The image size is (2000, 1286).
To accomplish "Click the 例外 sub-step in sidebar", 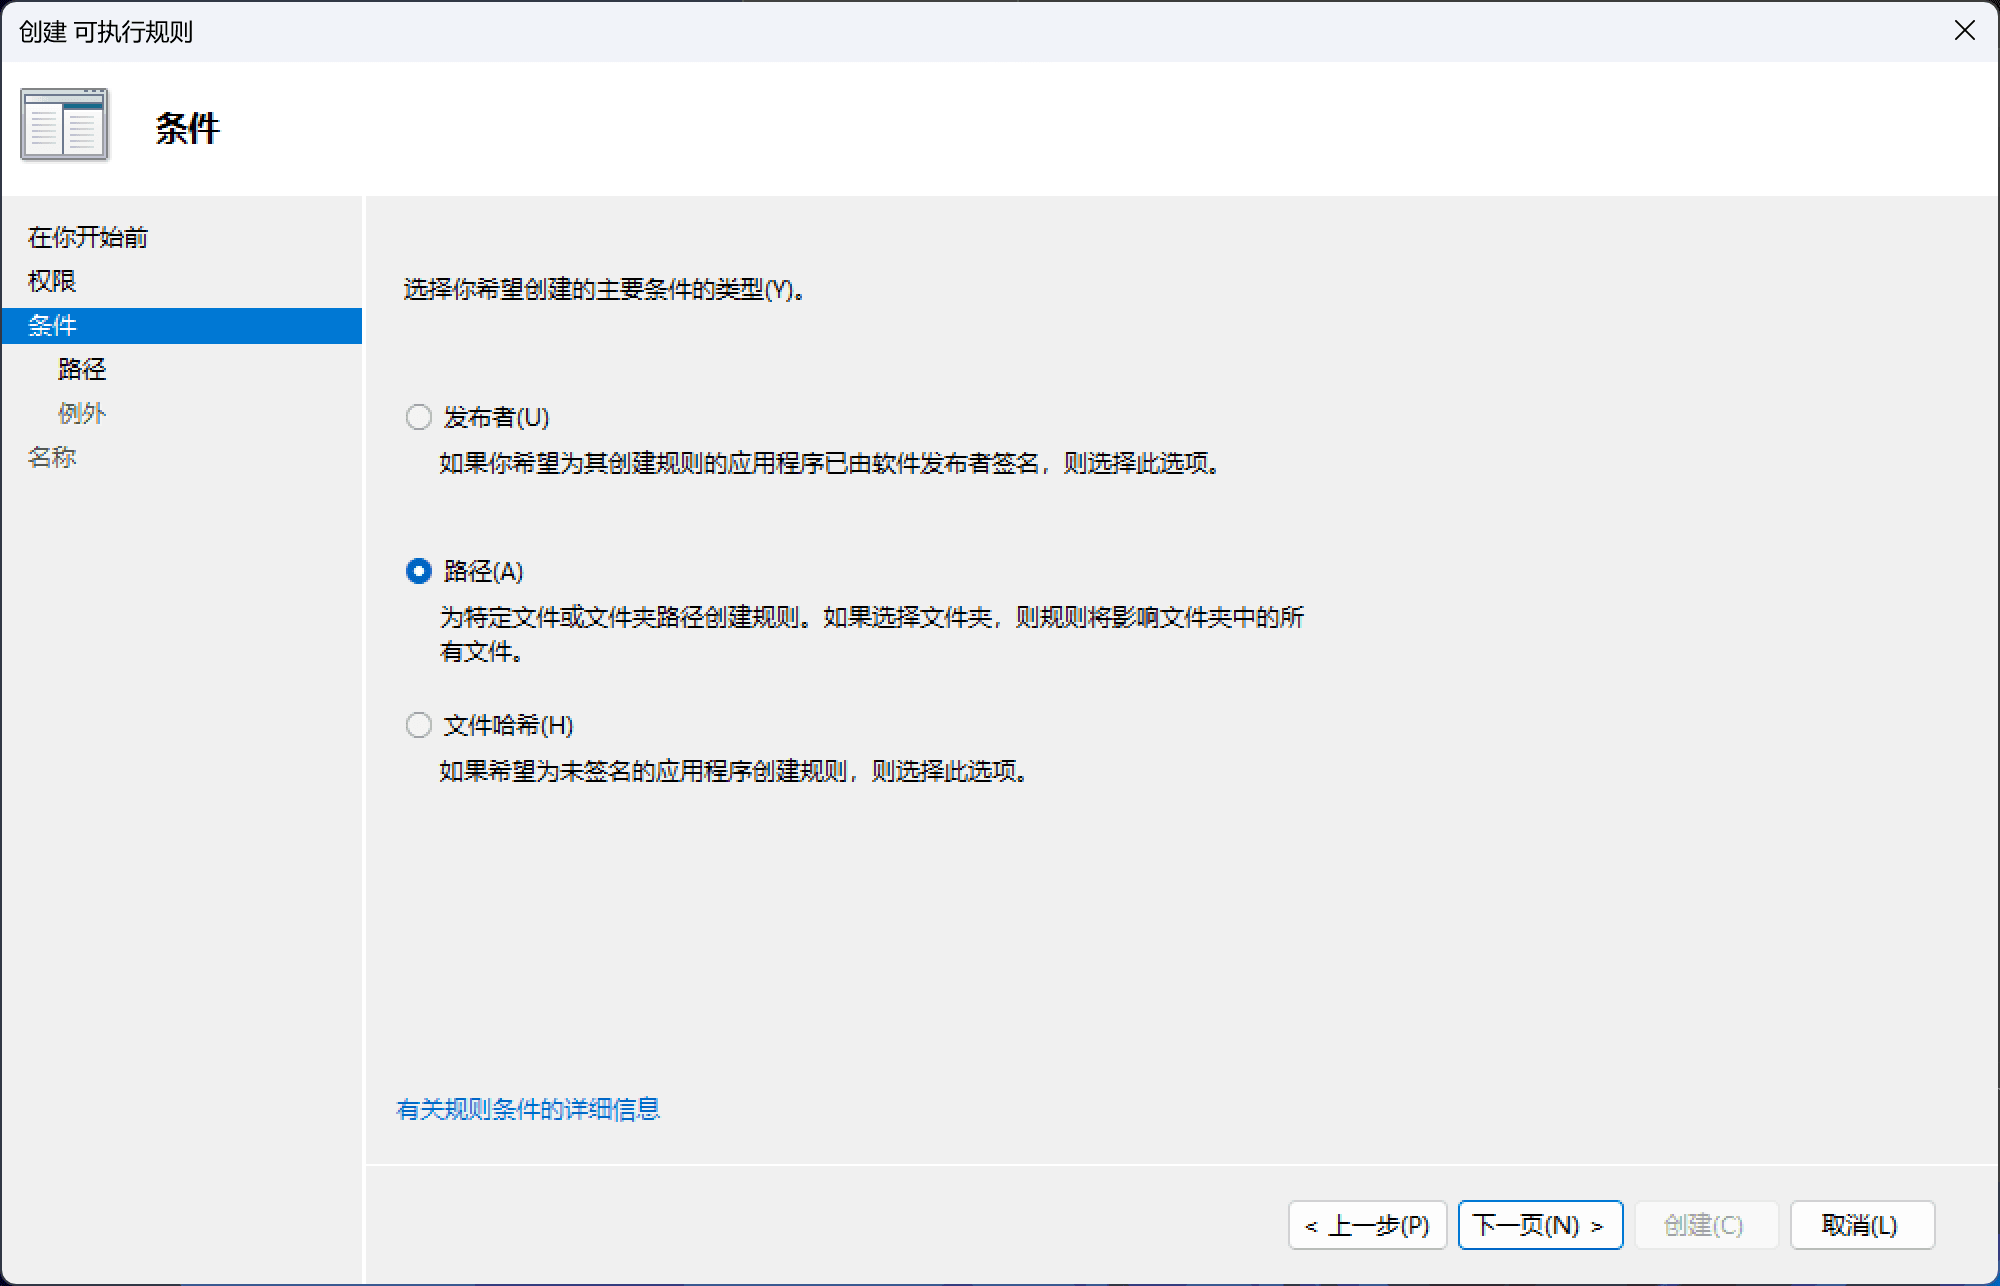I will [x=82, y=413].
